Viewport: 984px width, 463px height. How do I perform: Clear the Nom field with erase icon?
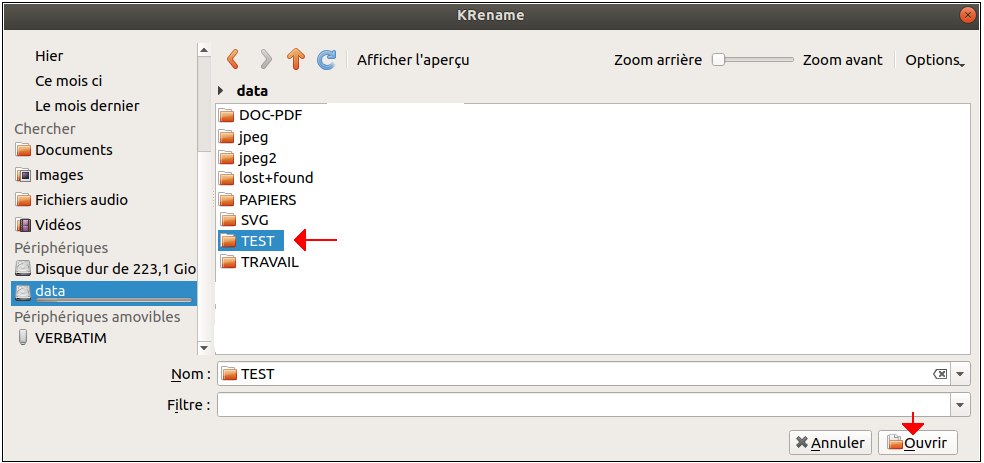pyautogui.click(x=940, y=374)
